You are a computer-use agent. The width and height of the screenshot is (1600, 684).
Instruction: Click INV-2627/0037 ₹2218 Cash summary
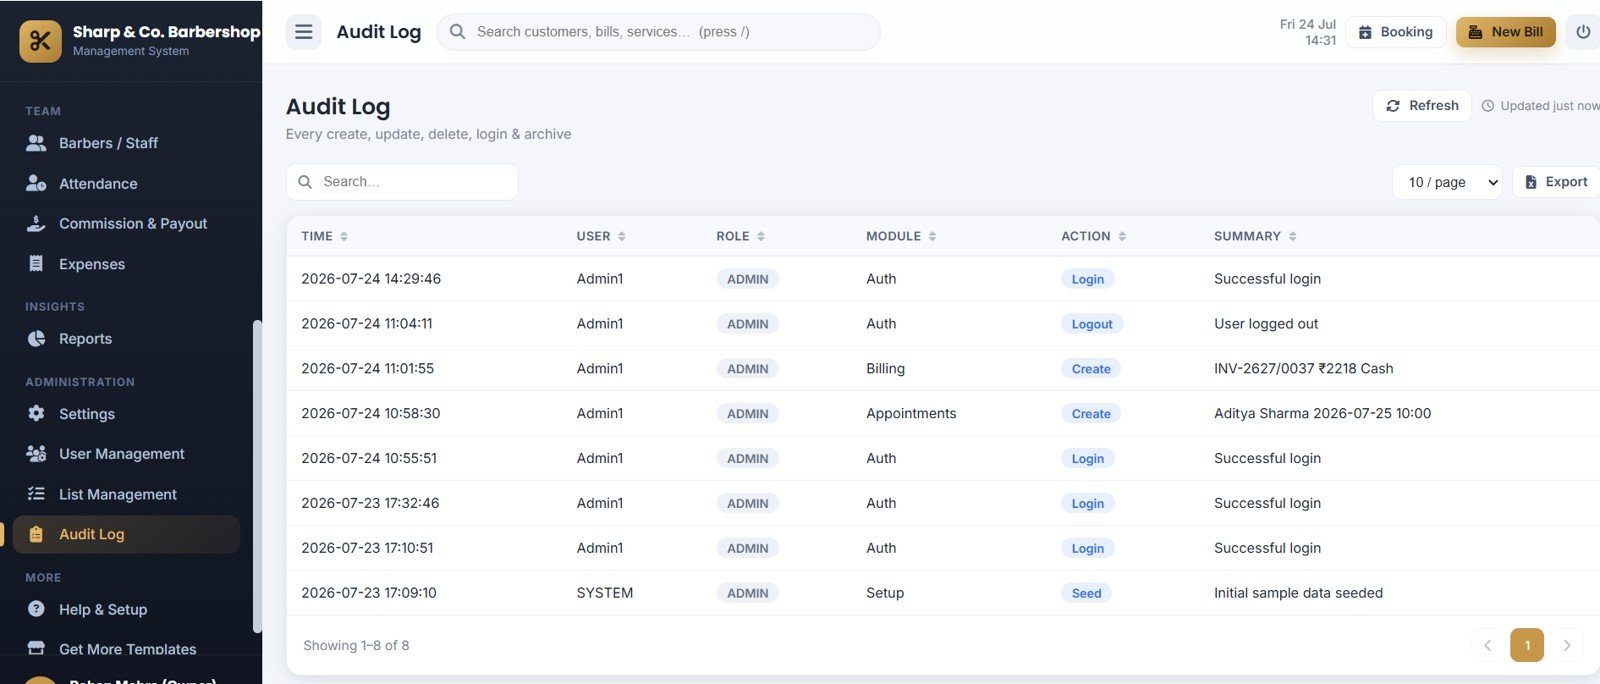pos(1304,369)
